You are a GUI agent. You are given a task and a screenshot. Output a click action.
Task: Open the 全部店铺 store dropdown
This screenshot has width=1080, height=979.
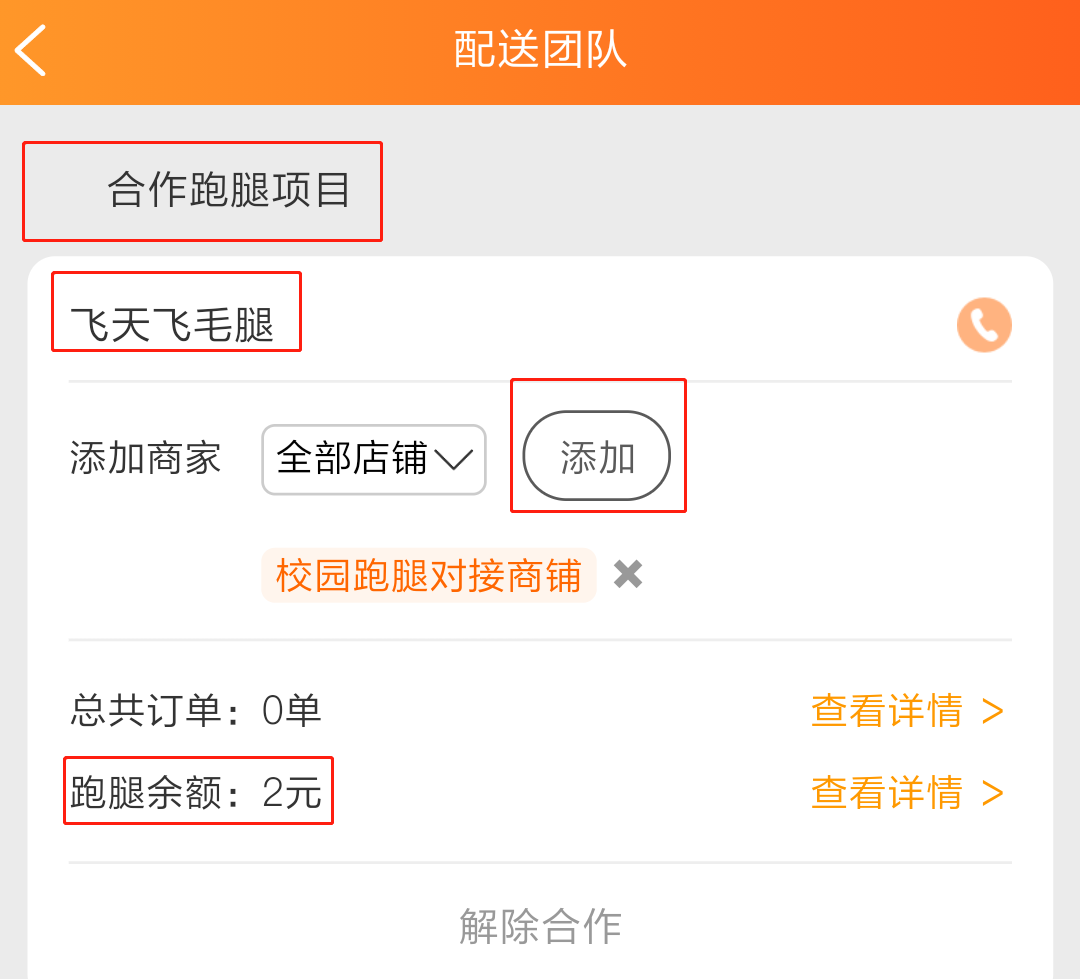373,459
